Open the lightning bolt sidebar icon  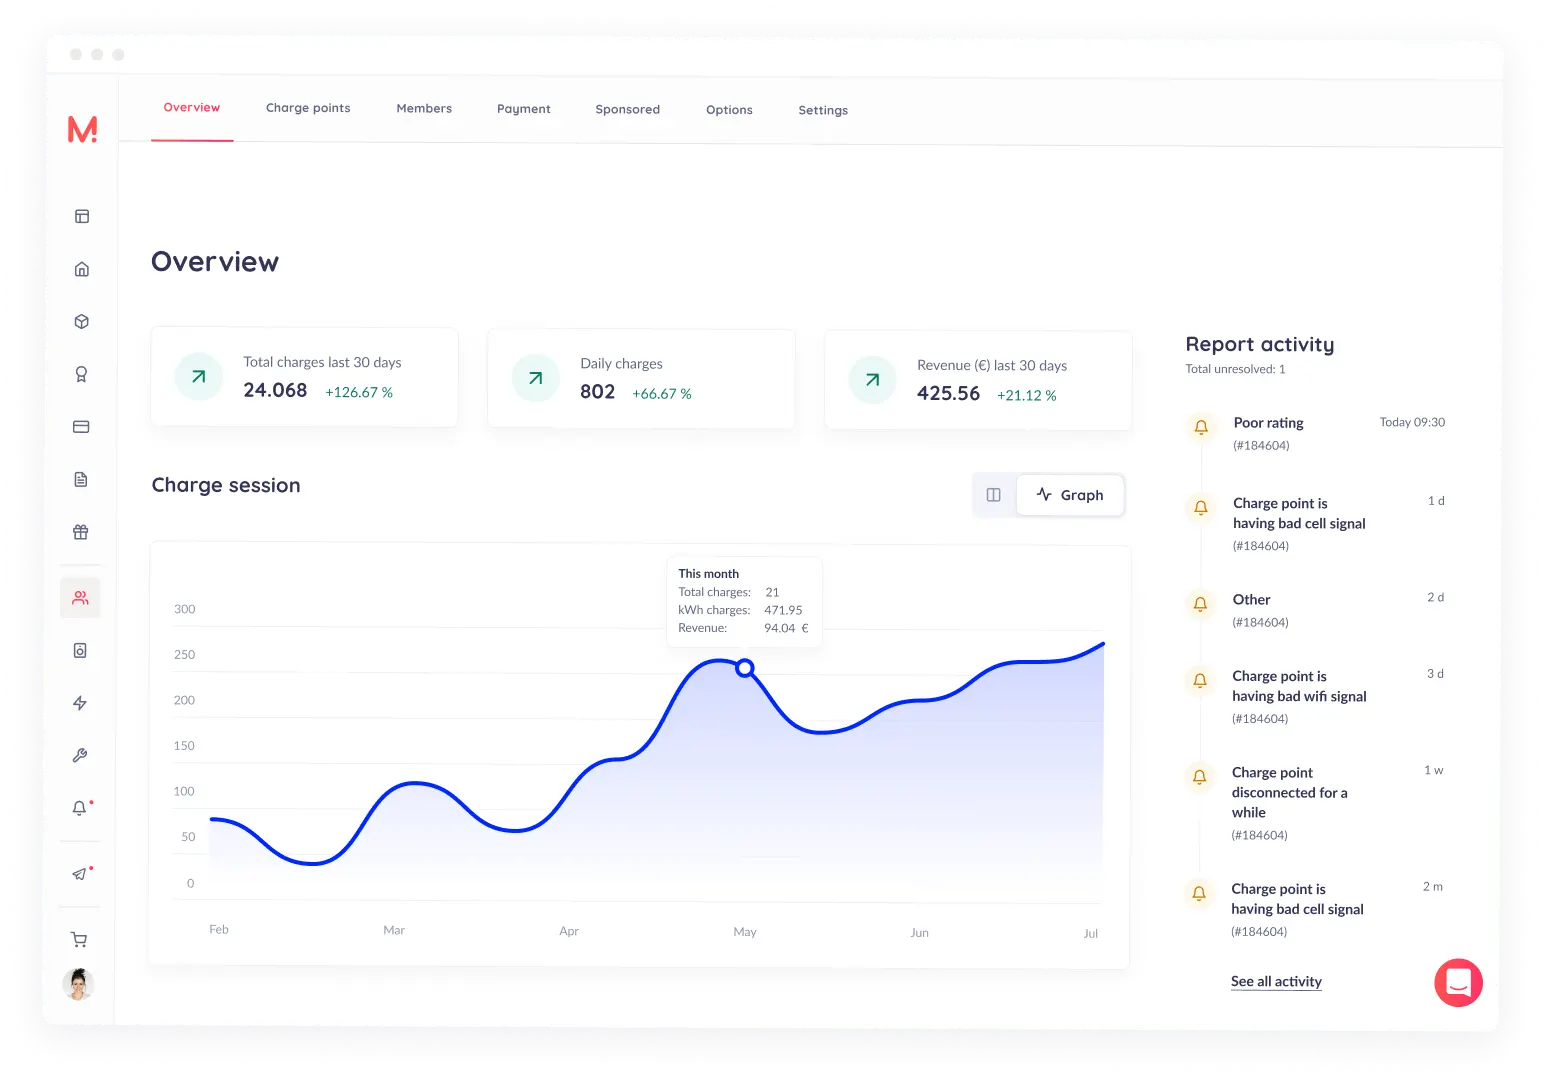80,703
